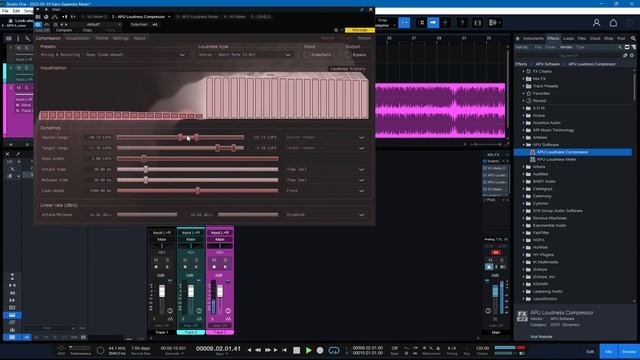Click the APU Loudness Meter plugin icon
640x360 pixels.
[x=532, y=159]
